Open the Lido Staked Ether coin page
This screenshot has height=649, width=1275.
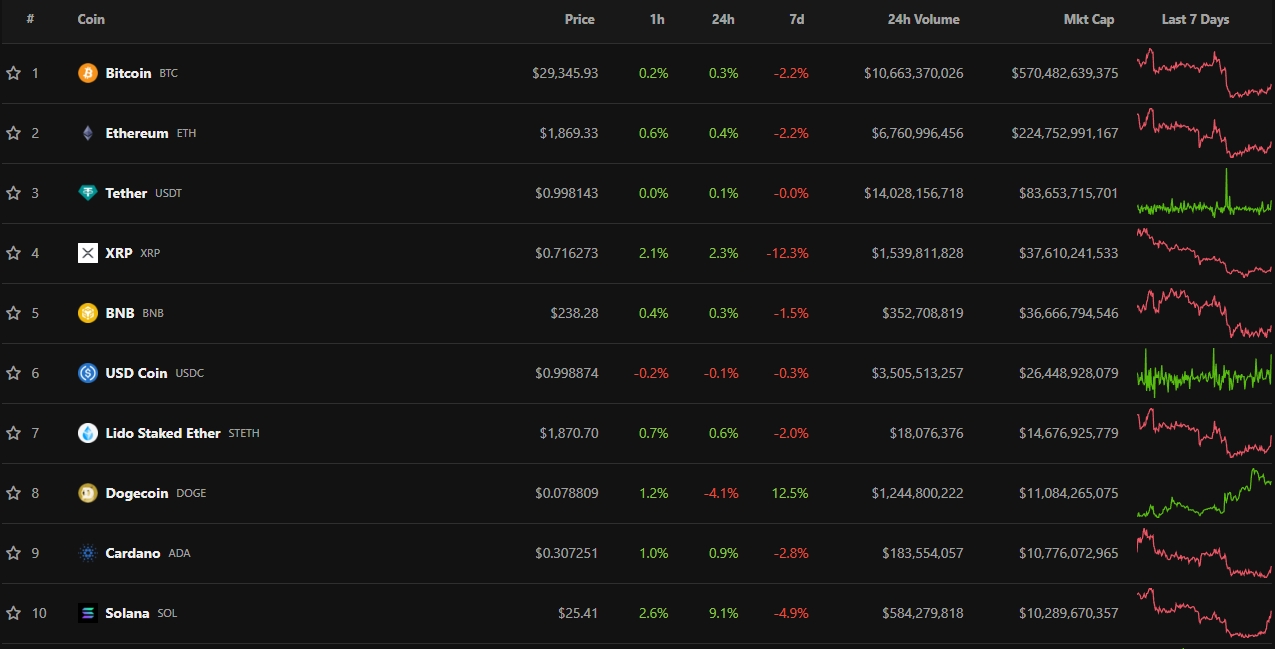(162, 433)
